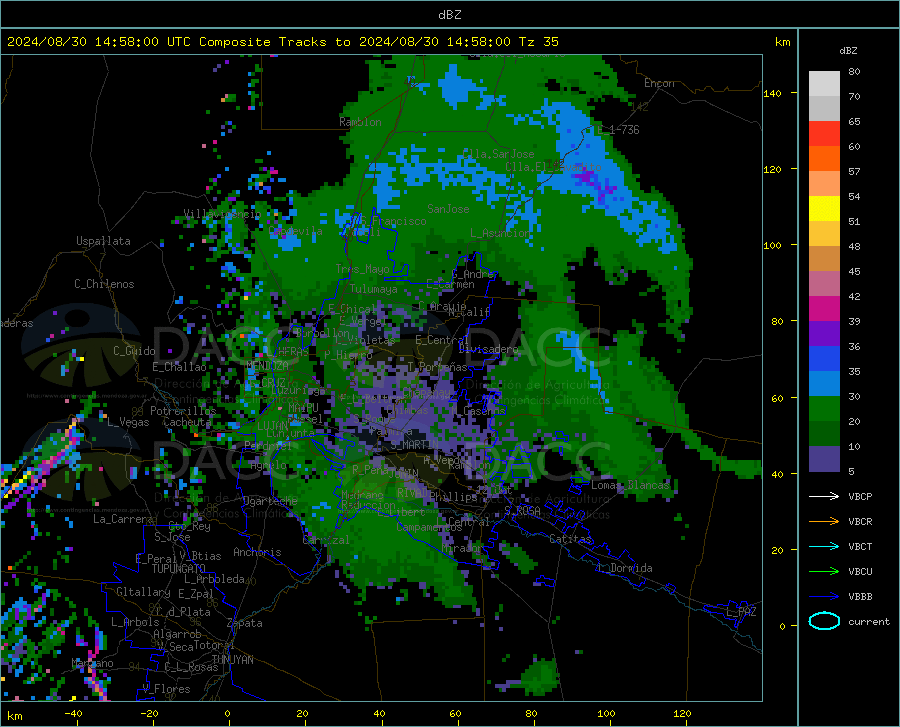Click the S_MARTIN place label
The image size is (900, 727).
tap(414, 445)
